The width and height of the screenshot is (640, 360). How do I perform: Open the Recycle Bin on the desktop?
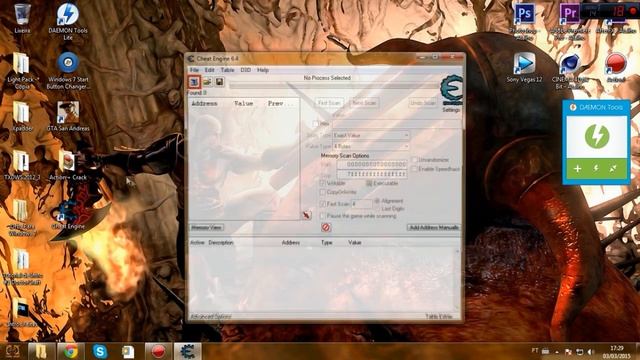[x=22, y=18]
